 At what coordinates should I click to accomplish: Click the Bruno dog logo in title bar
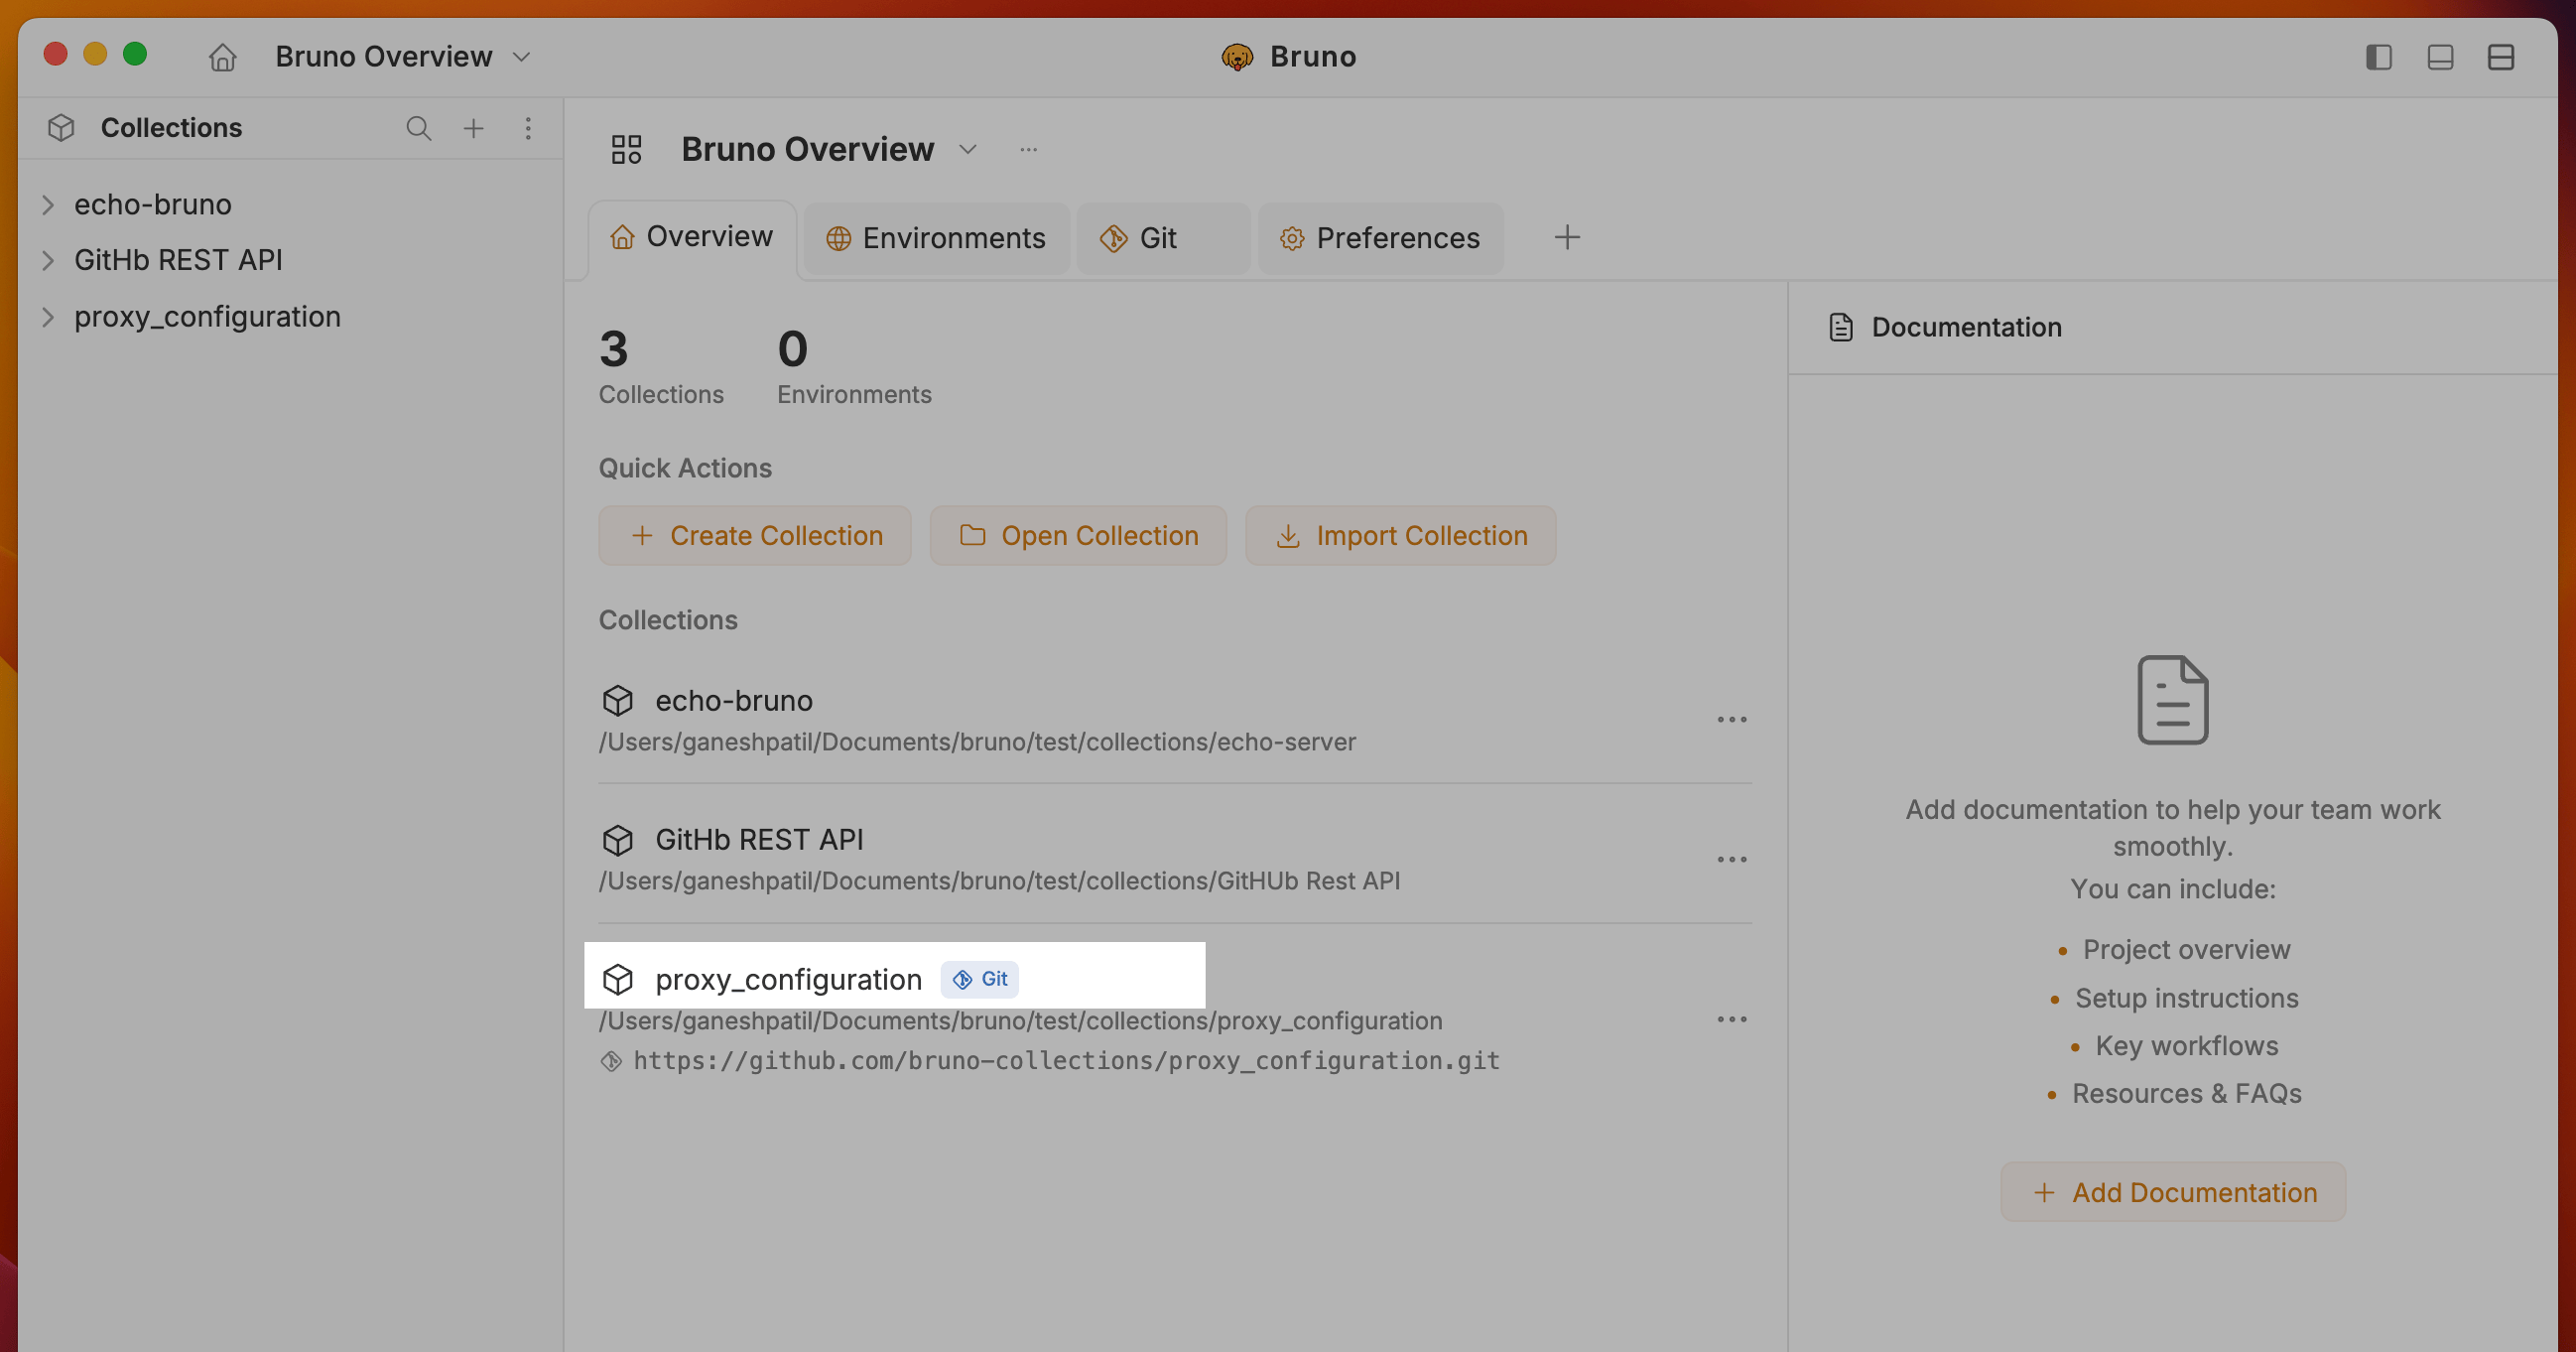(x=1237, y=57)
